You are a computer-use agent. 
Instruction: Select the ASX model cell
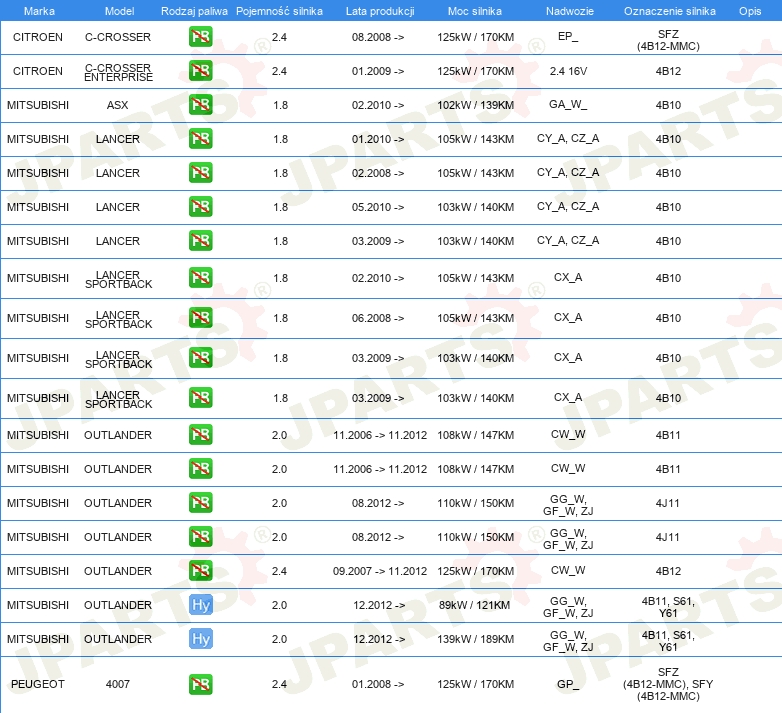118,105
